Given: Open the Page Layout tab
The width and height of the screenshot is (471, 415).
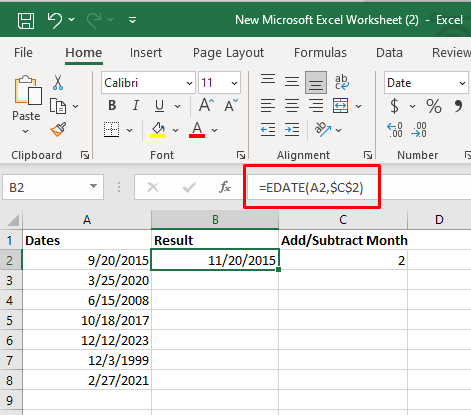Looking at the screenshot, I should [228, 53].
